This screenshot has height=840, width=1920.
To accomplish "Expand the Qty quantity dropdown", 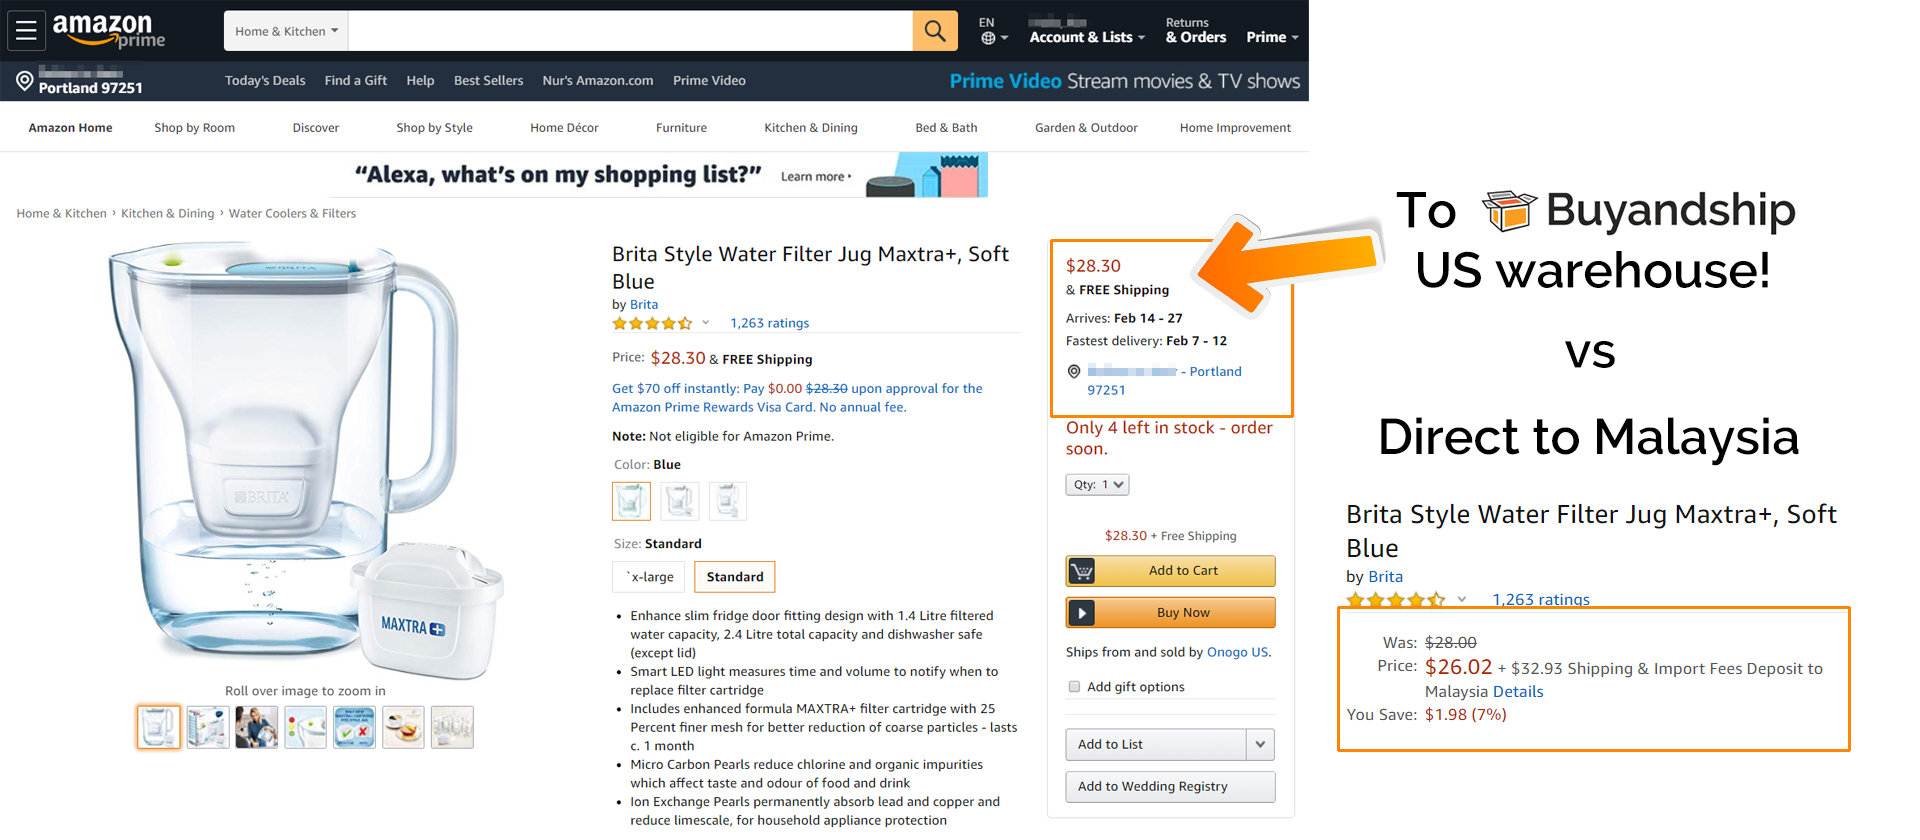I will pos(1097,485).
